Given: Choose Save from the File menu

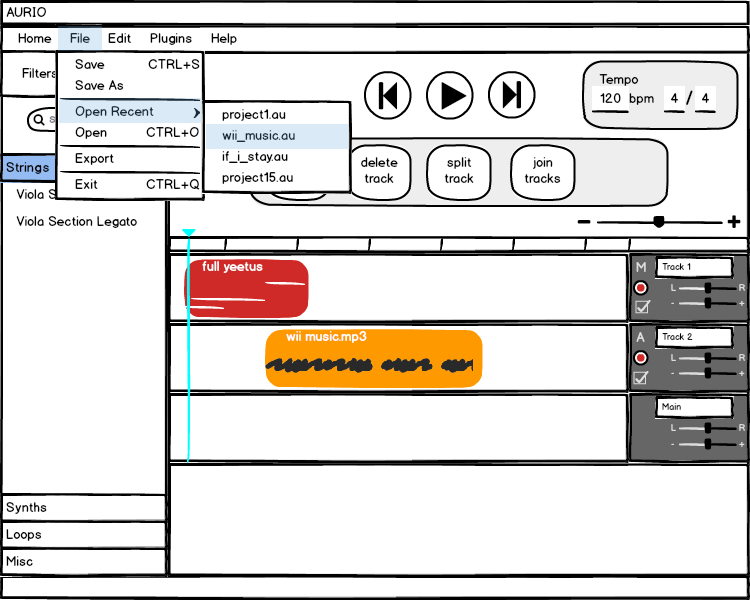Looking at the screenshot, I should (130, 64).
